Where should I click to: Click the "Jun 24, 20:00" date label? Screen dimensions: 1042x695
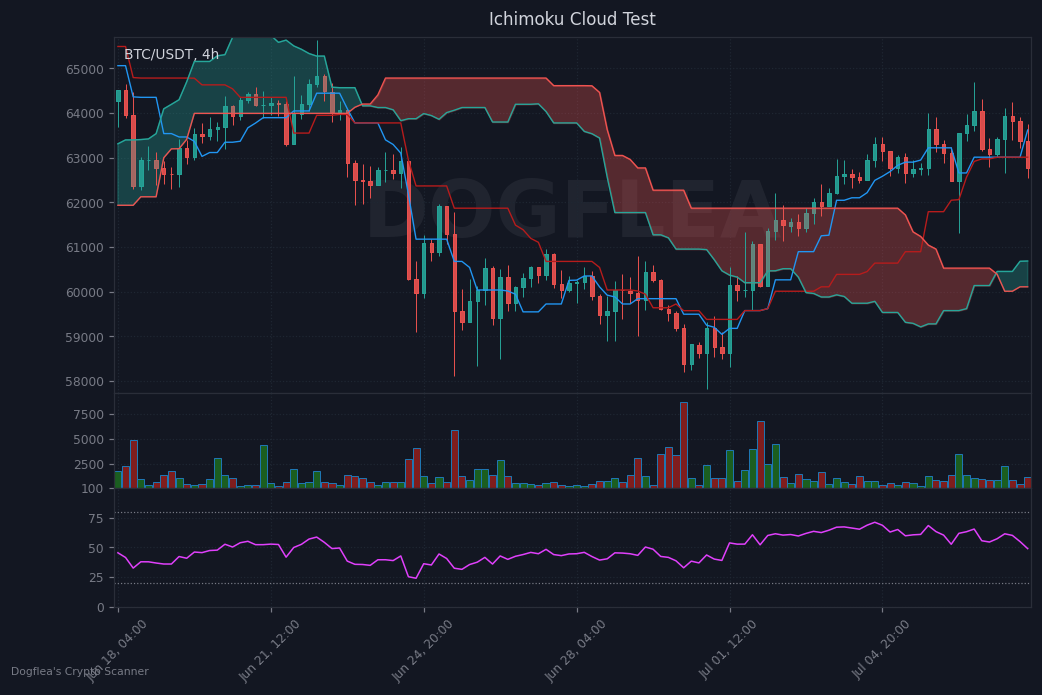coord(422,651)
